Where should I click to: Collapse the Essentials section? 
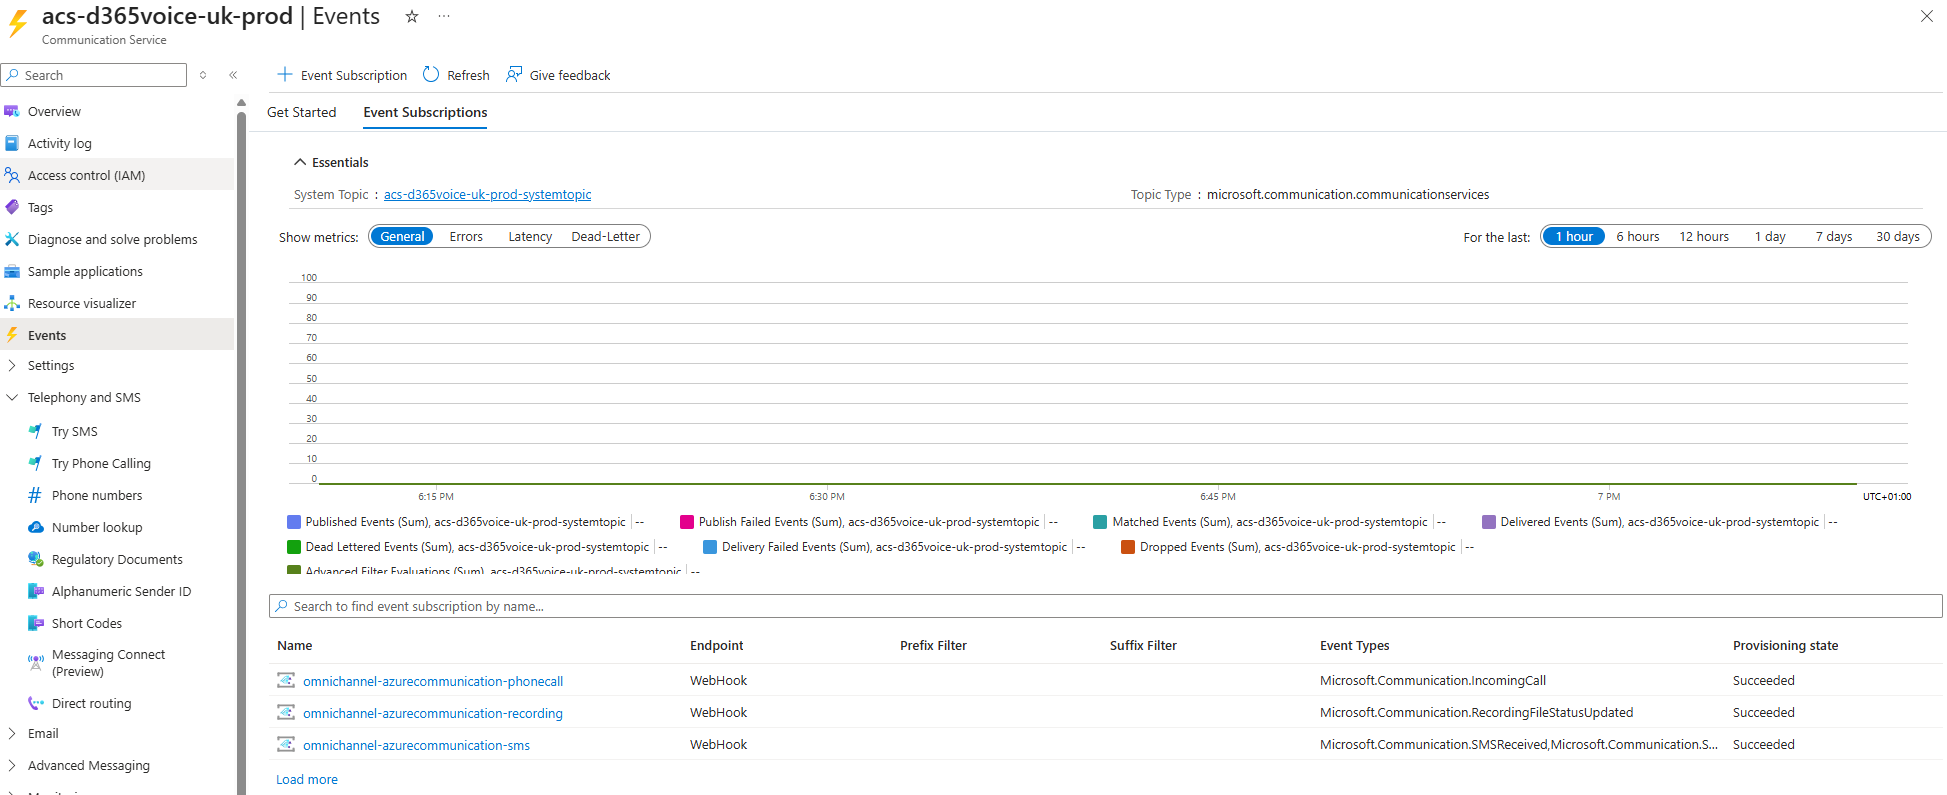coord(300,162)
